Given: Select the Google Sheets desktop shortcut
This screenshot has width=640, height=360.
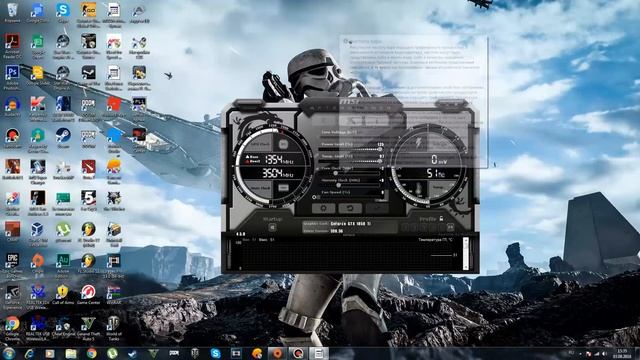Looking at the screenshot, I should 38,46.
